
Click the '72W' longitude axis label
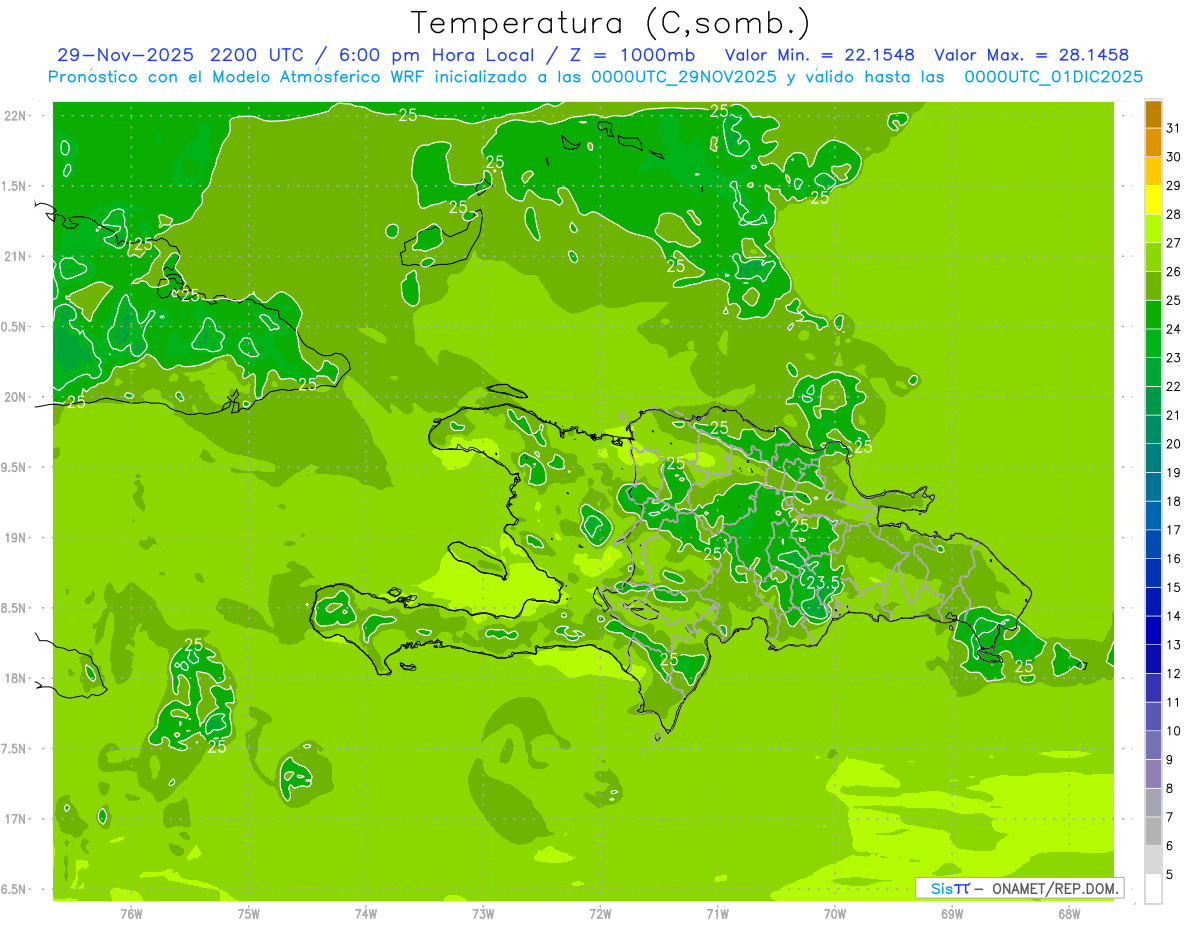(600, 913)
